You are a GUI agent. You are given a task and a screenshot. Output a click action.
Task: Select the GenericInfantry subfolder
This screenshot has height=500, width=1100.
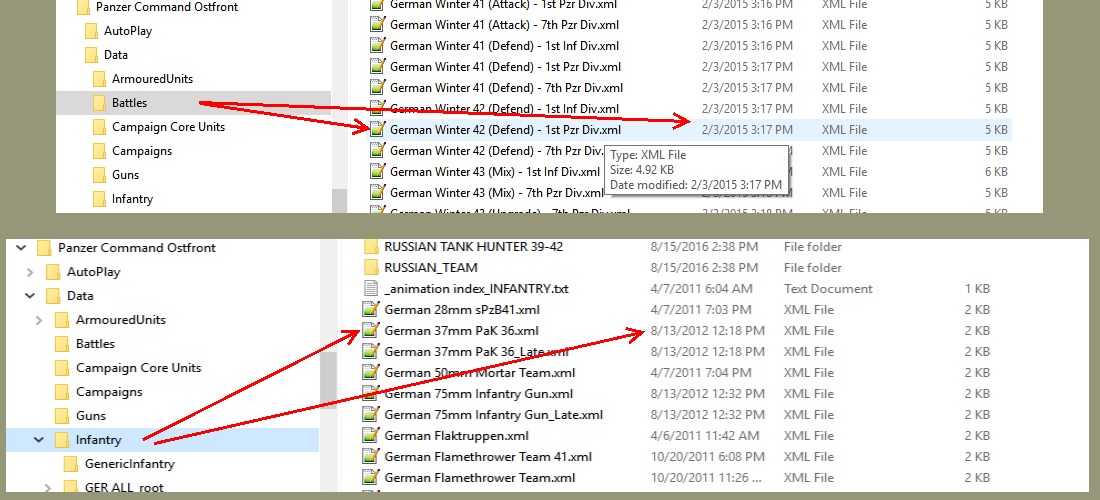point(130,464)
